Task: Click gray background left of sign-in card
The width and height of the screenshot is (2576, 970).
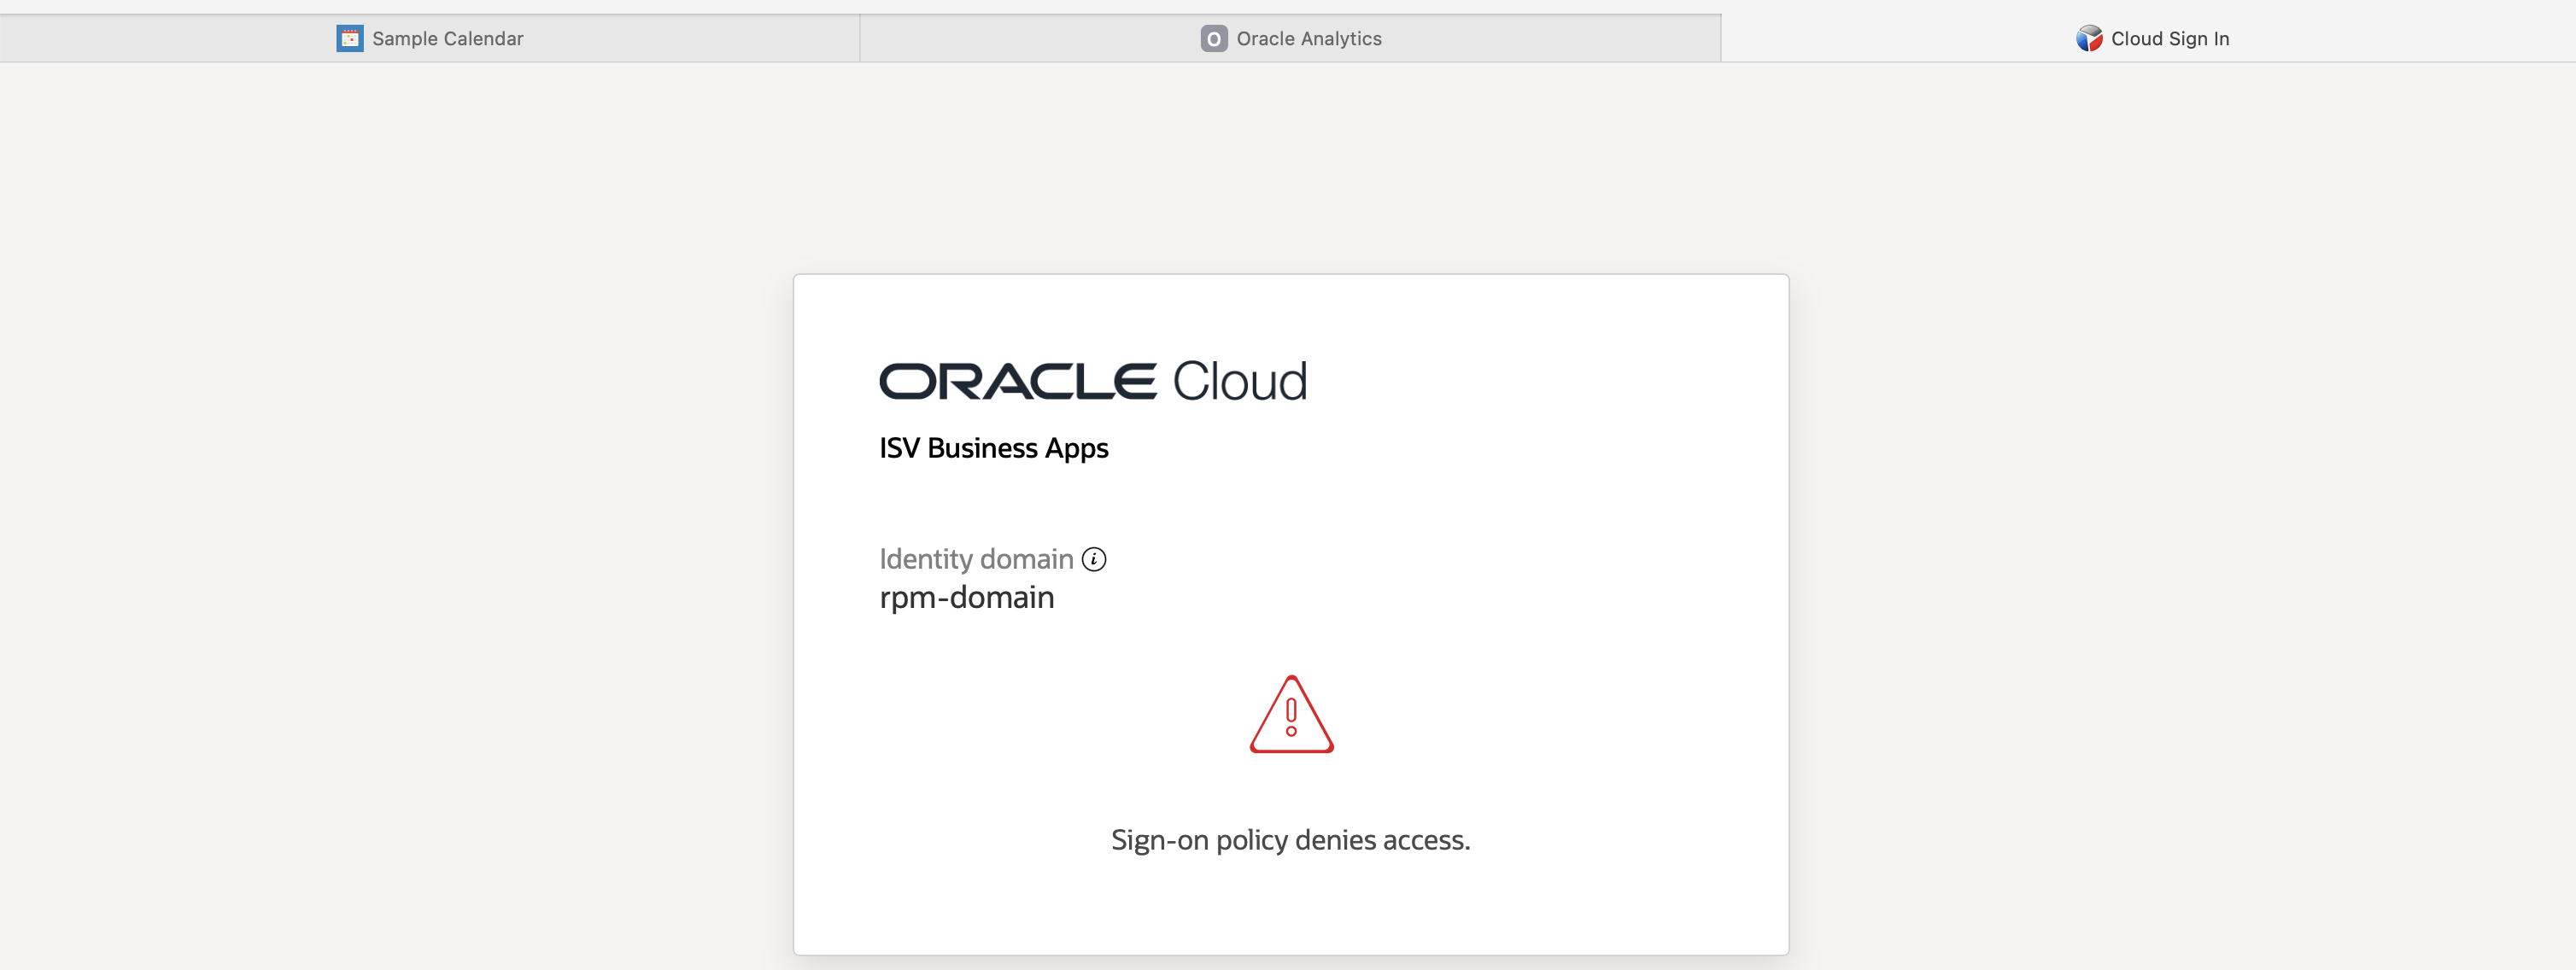Action: pos(400,550)
